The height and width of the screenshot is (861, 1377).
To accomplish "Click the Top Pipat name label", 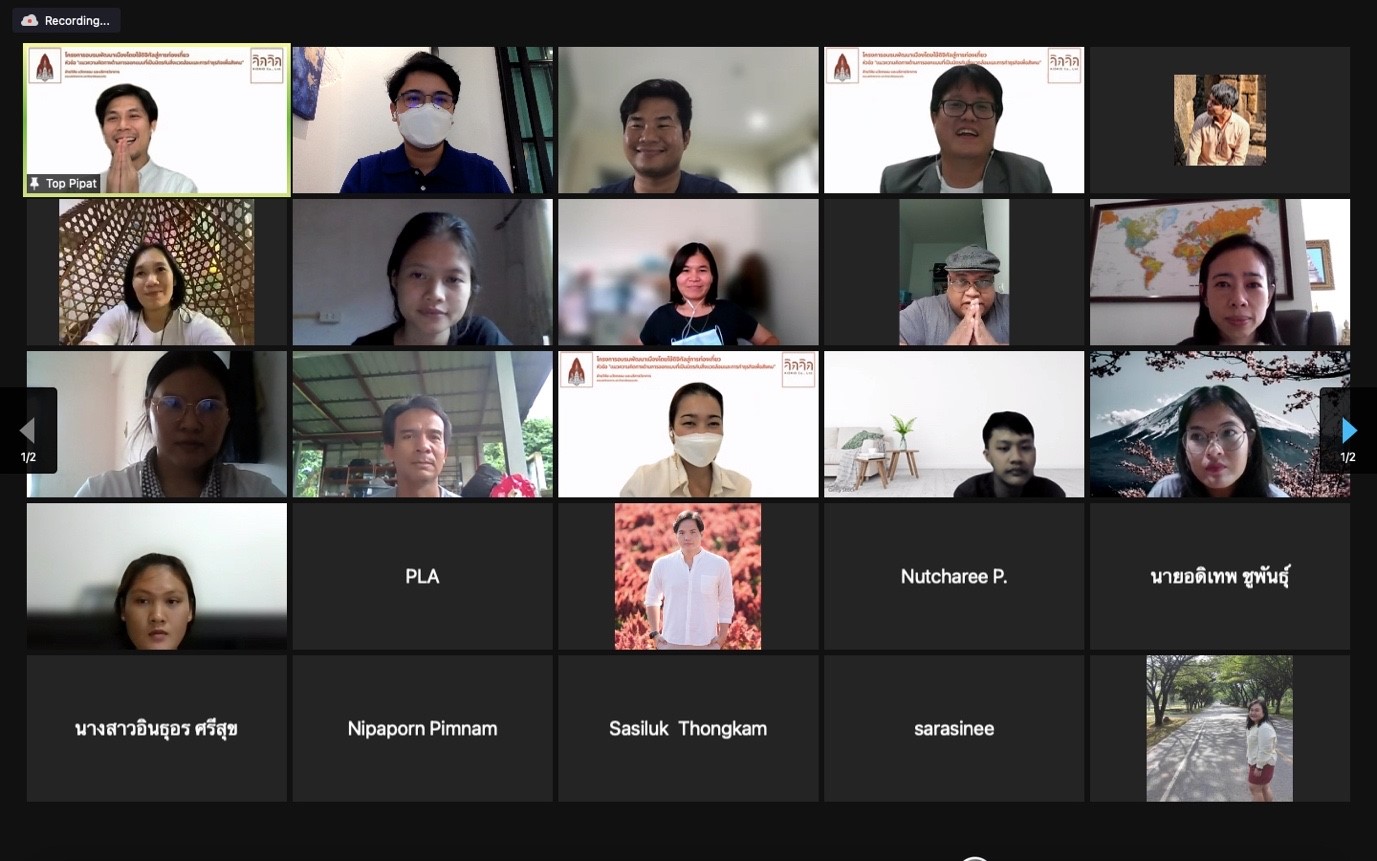I will tap(72, 184).
